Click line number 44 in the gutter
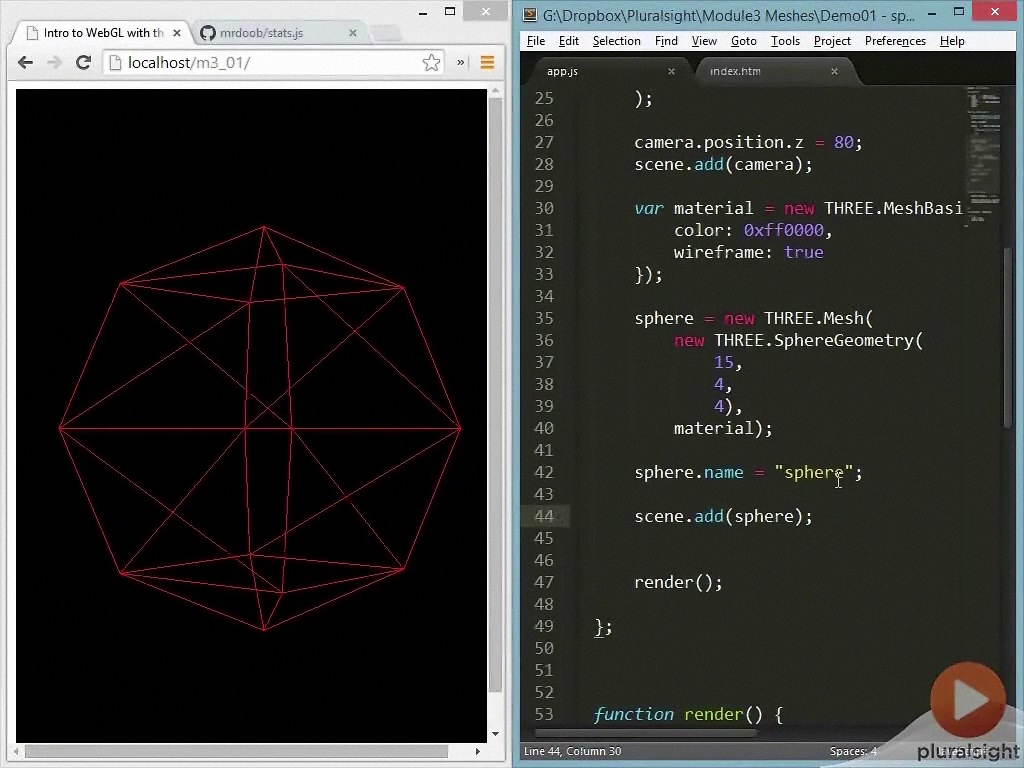Image resolution: width=1024 pixels, height=768 pixels. [x=543, y=516]
